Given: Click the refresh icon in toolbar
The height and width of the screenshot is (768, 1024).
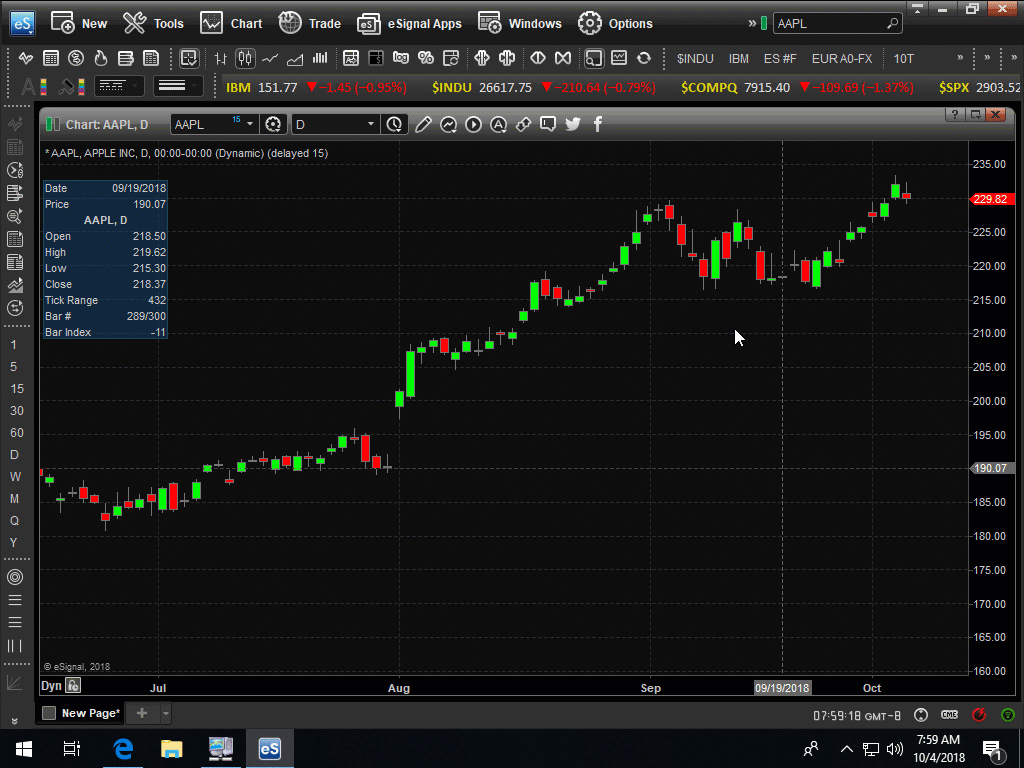Looking at the screenshot, I should click(x=644, y=59).
